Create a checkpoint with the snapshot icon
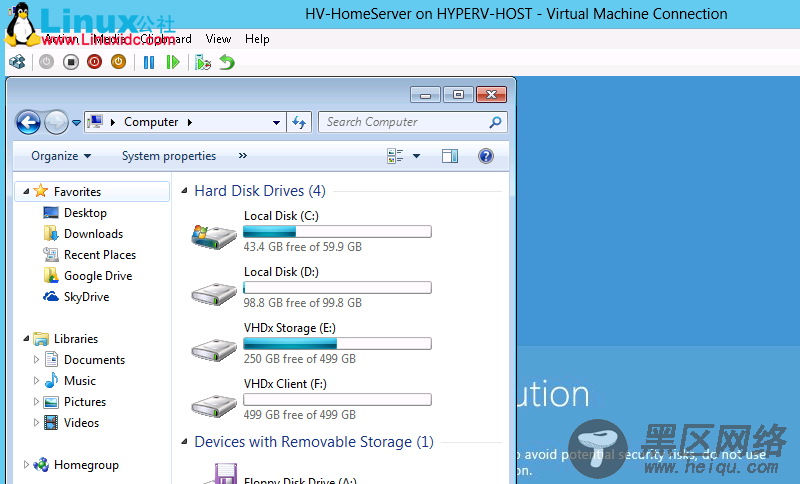 [203, 62]
